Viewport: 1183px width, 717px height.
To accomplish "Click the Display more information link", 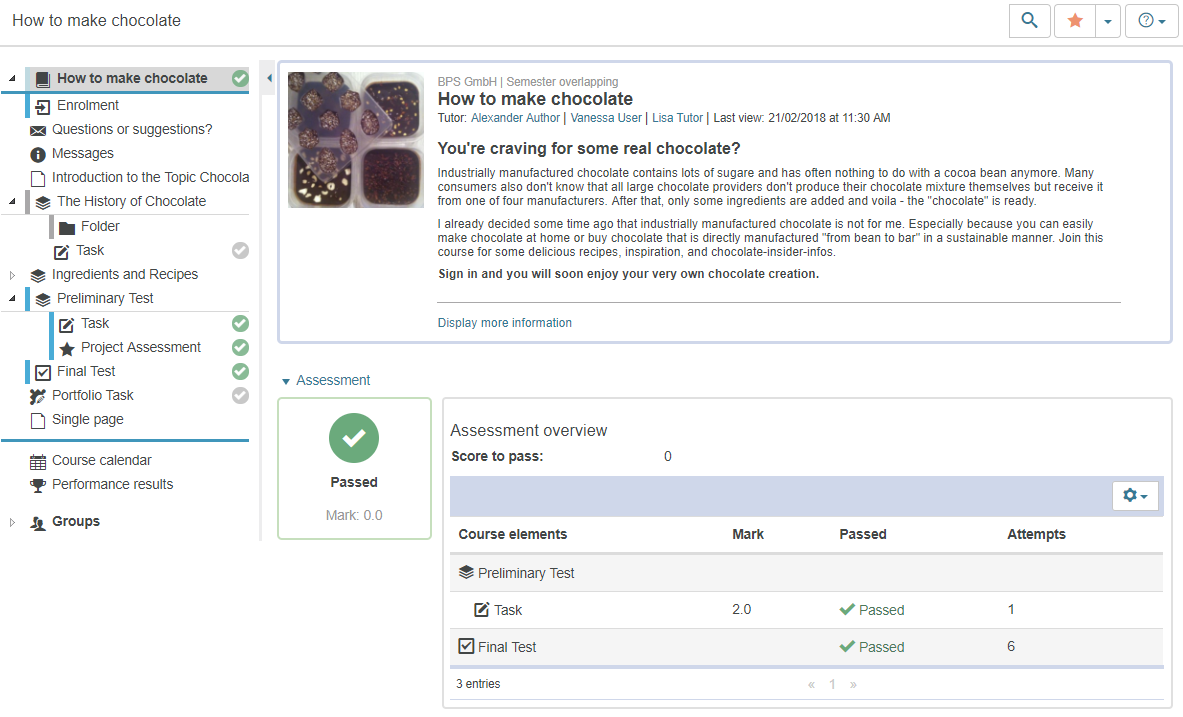I will pyautogui.click(x=505, y=323).
